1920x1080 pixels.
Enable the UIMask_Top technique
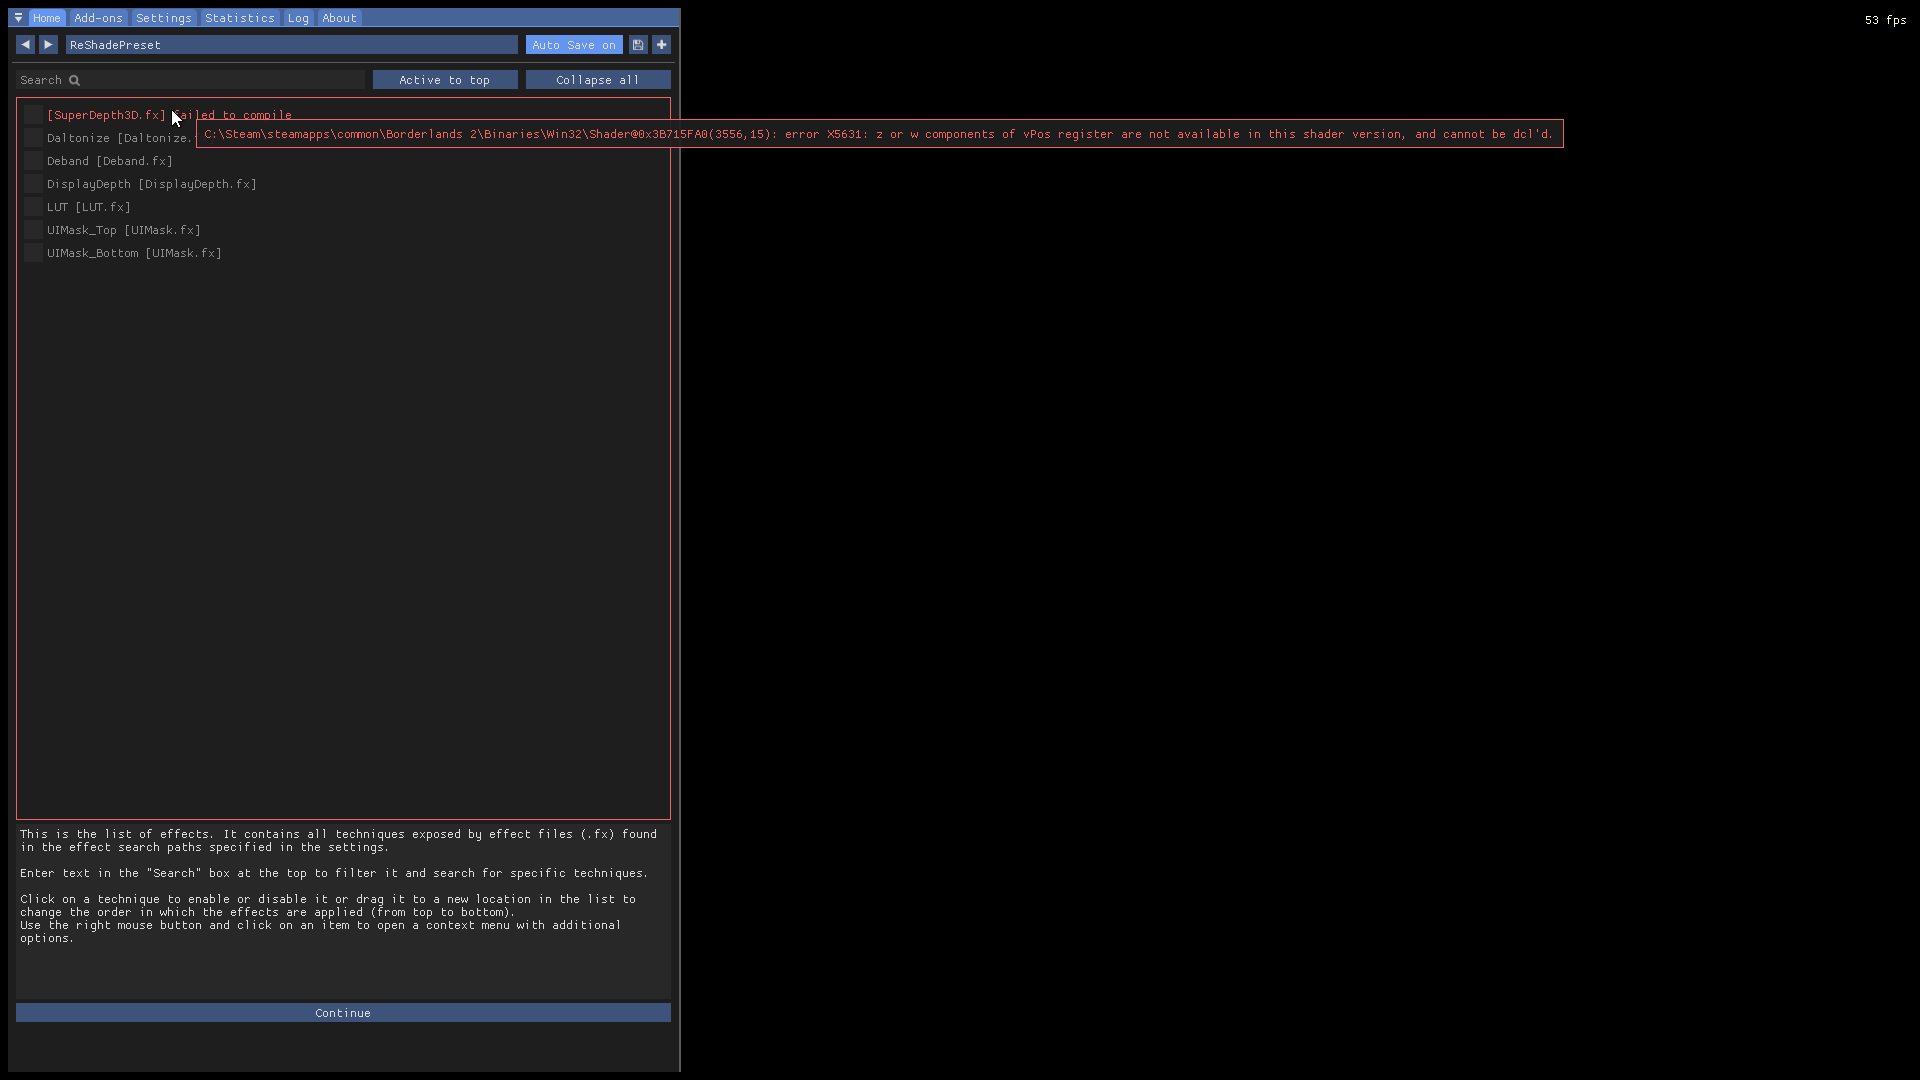click(33, 229)
